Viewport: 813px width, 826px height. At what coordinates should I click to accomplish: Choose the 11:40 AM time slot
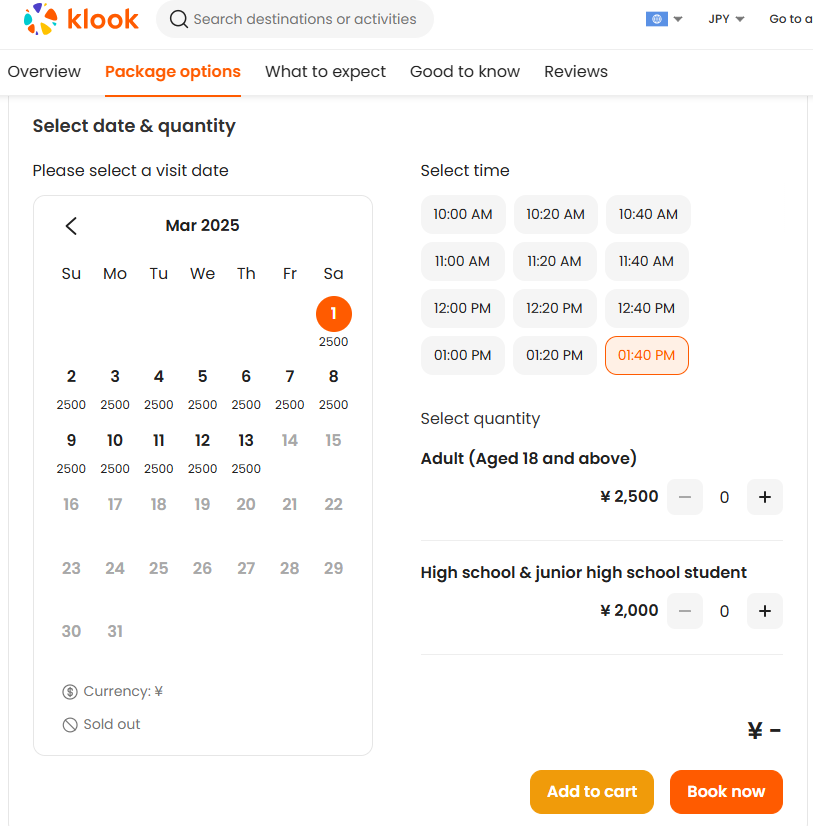pyautogui.click(x=647, y=261)
